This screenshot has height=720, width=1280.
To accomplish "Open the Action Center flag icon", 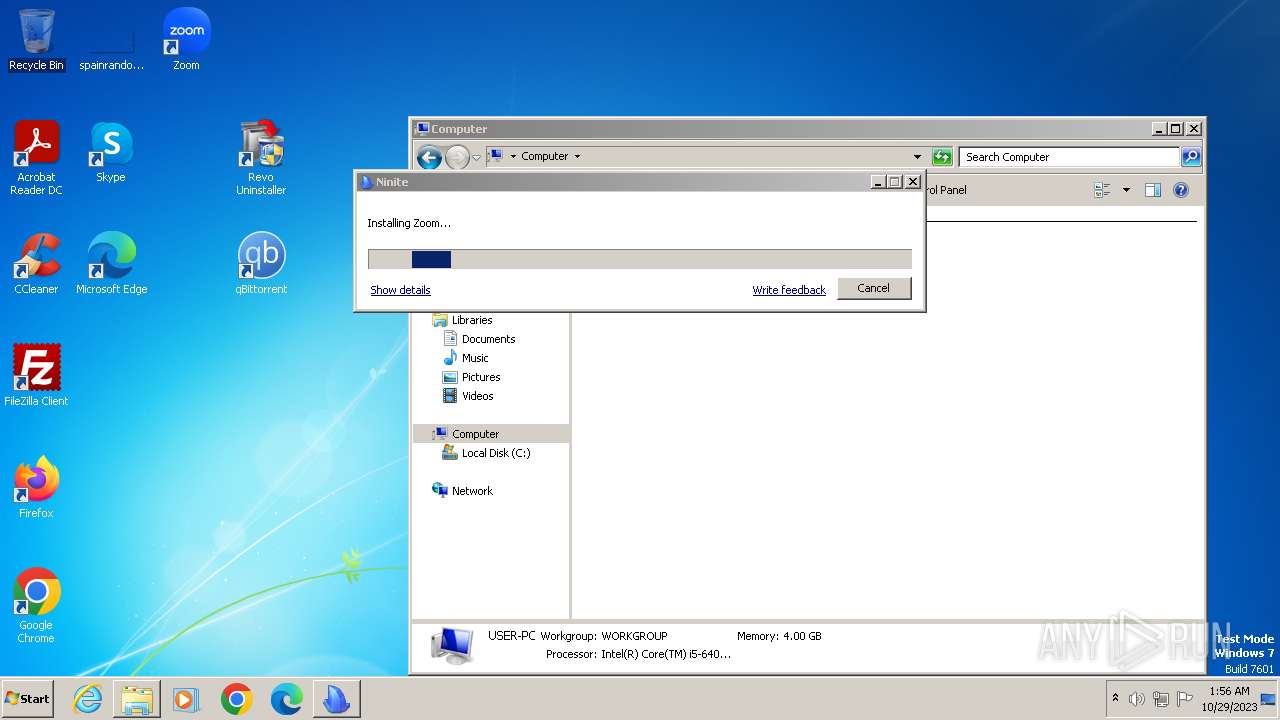I will click(x=1185, y=699).
